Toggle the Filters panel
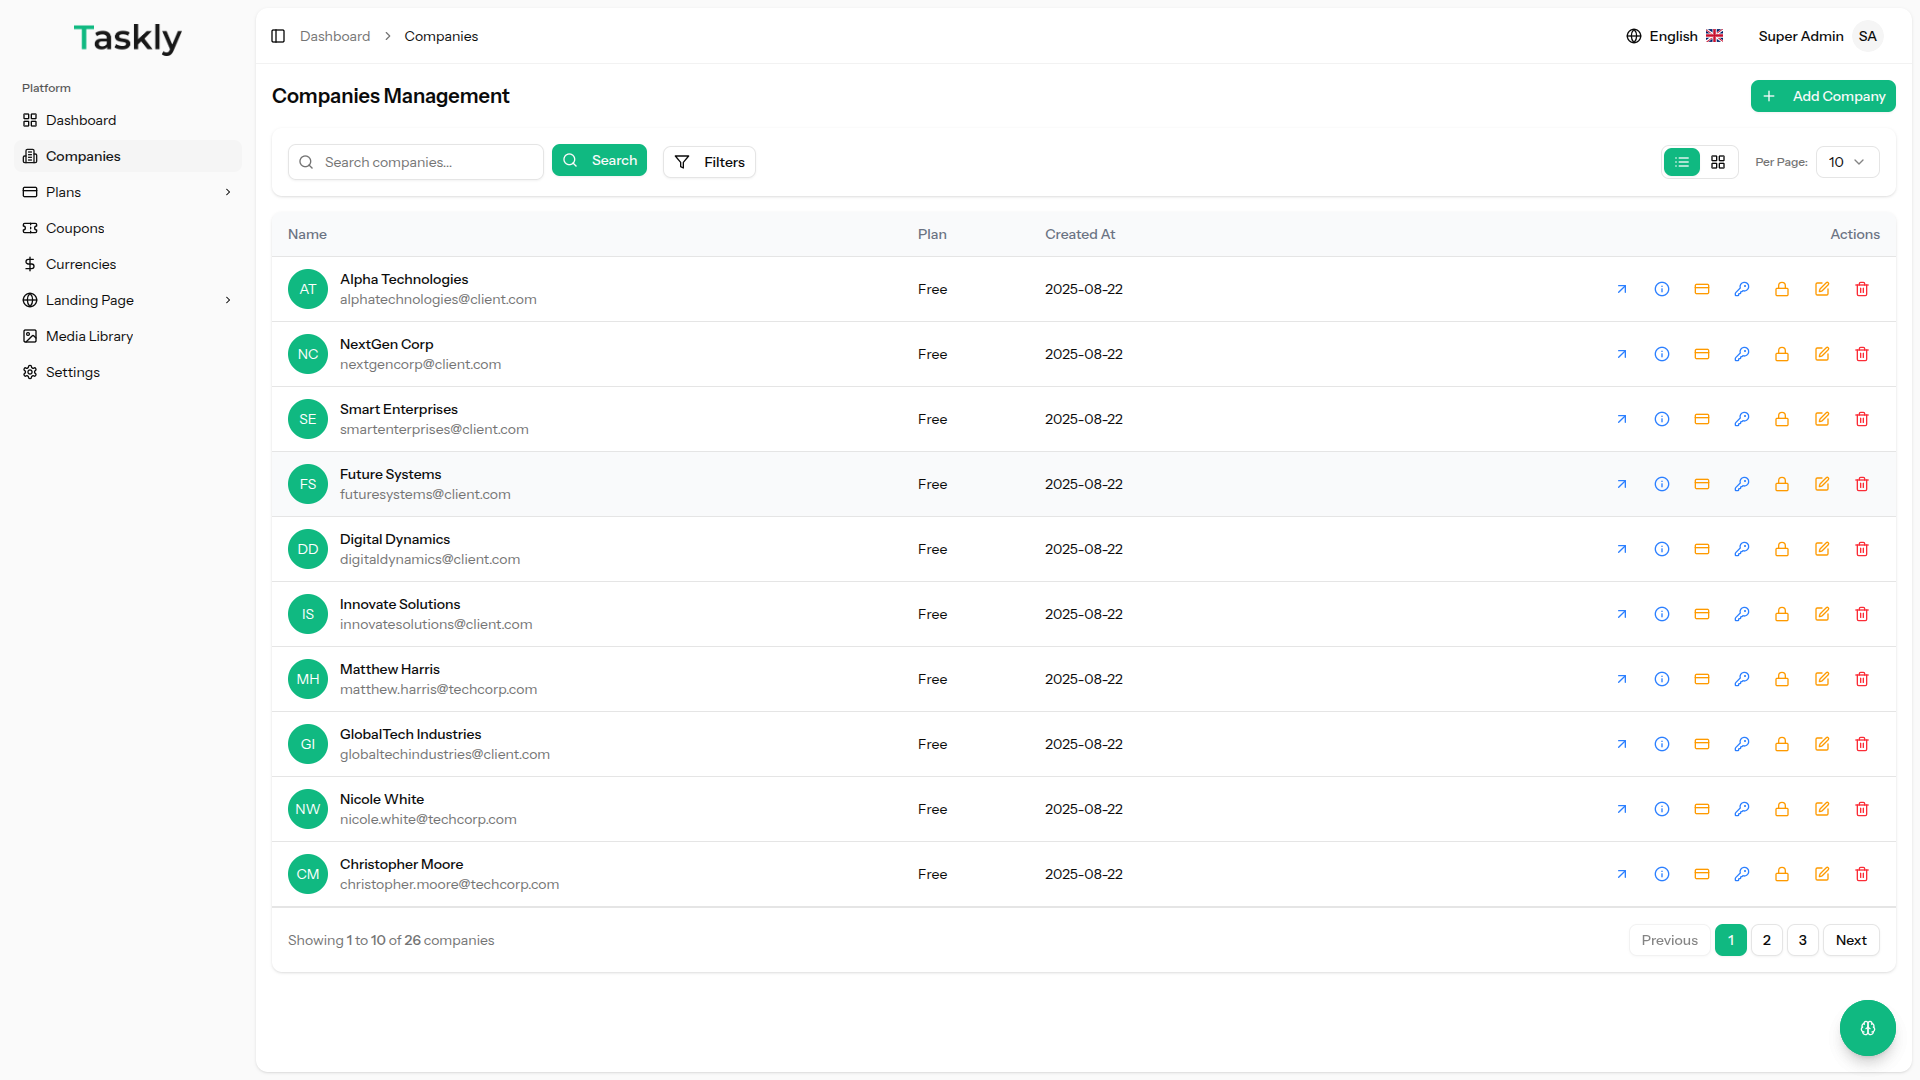Viewport: 1920px width, 1080px height. click(709, 162)
